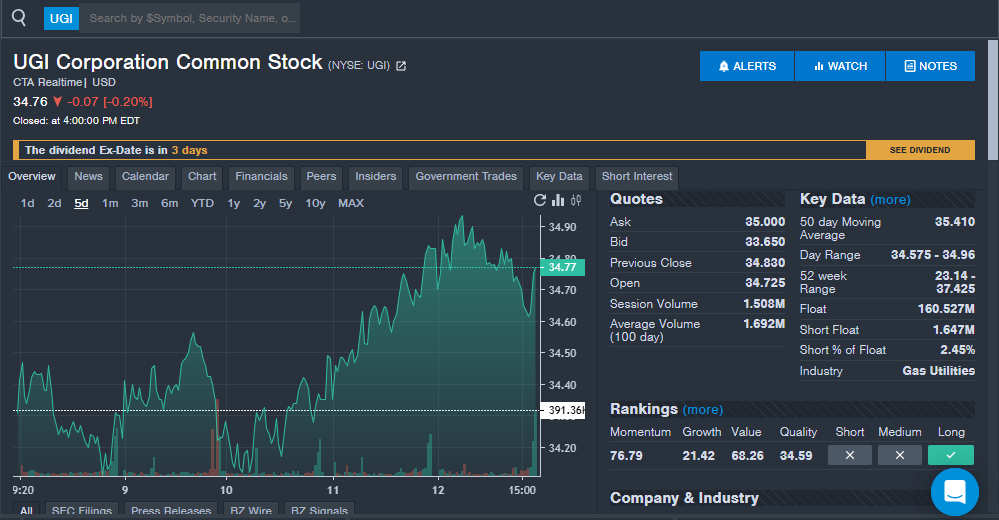
Task: Select the 2d chart range
Action: (x=54, y=203)
